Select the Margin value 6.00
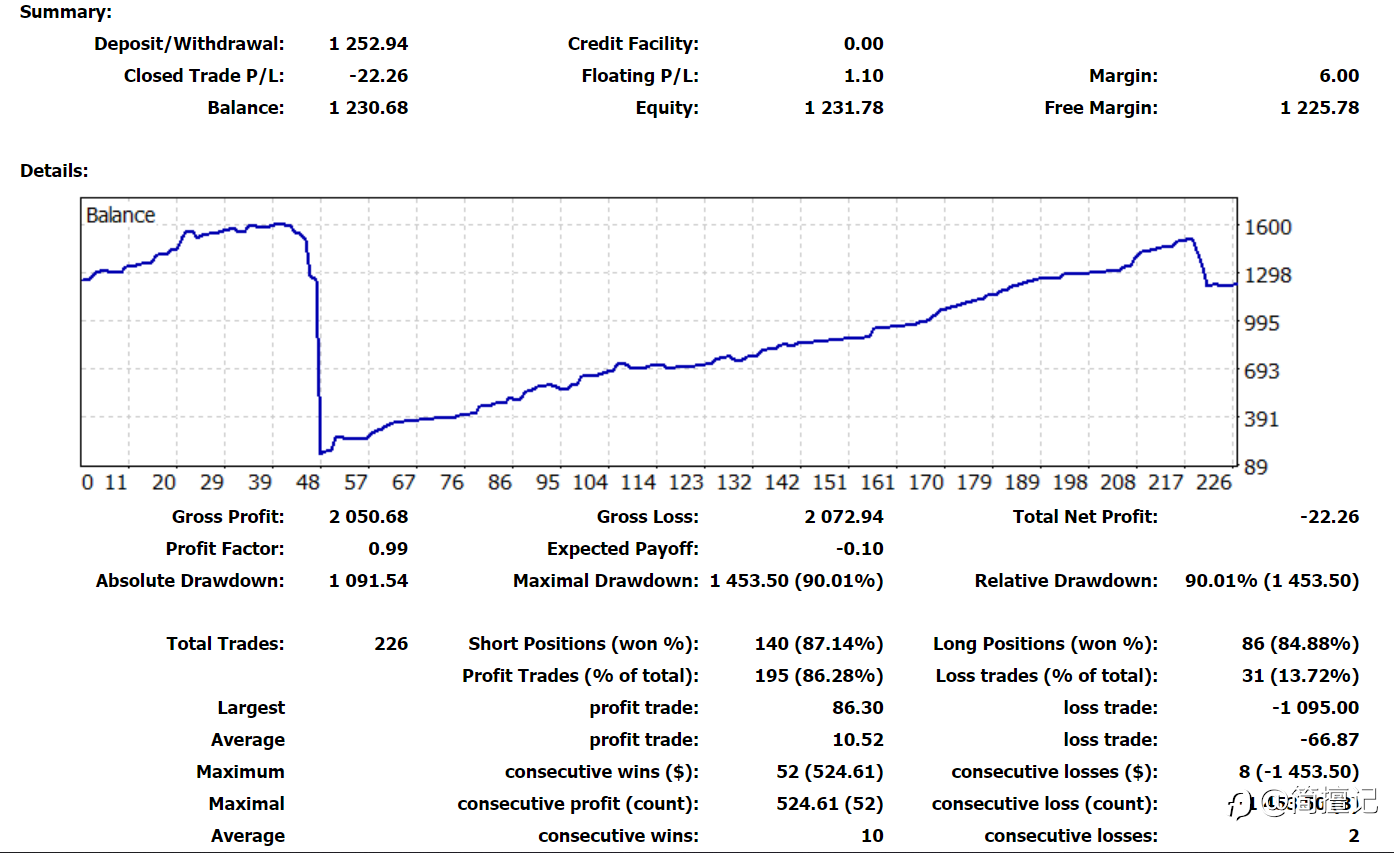The width and height of the screenshot is (1394, 853). (x=1339, y=75)
